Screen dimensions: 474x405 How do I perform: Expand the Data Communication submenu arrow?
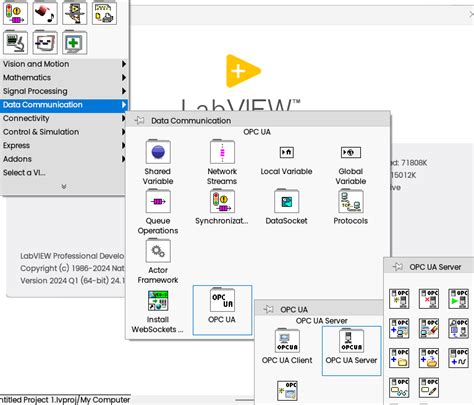coord(124,105)
